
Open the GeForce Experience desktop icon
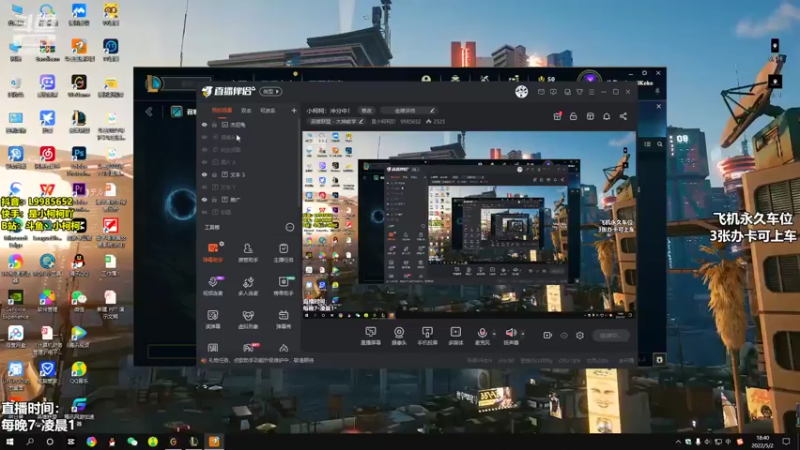coord(15,305)
